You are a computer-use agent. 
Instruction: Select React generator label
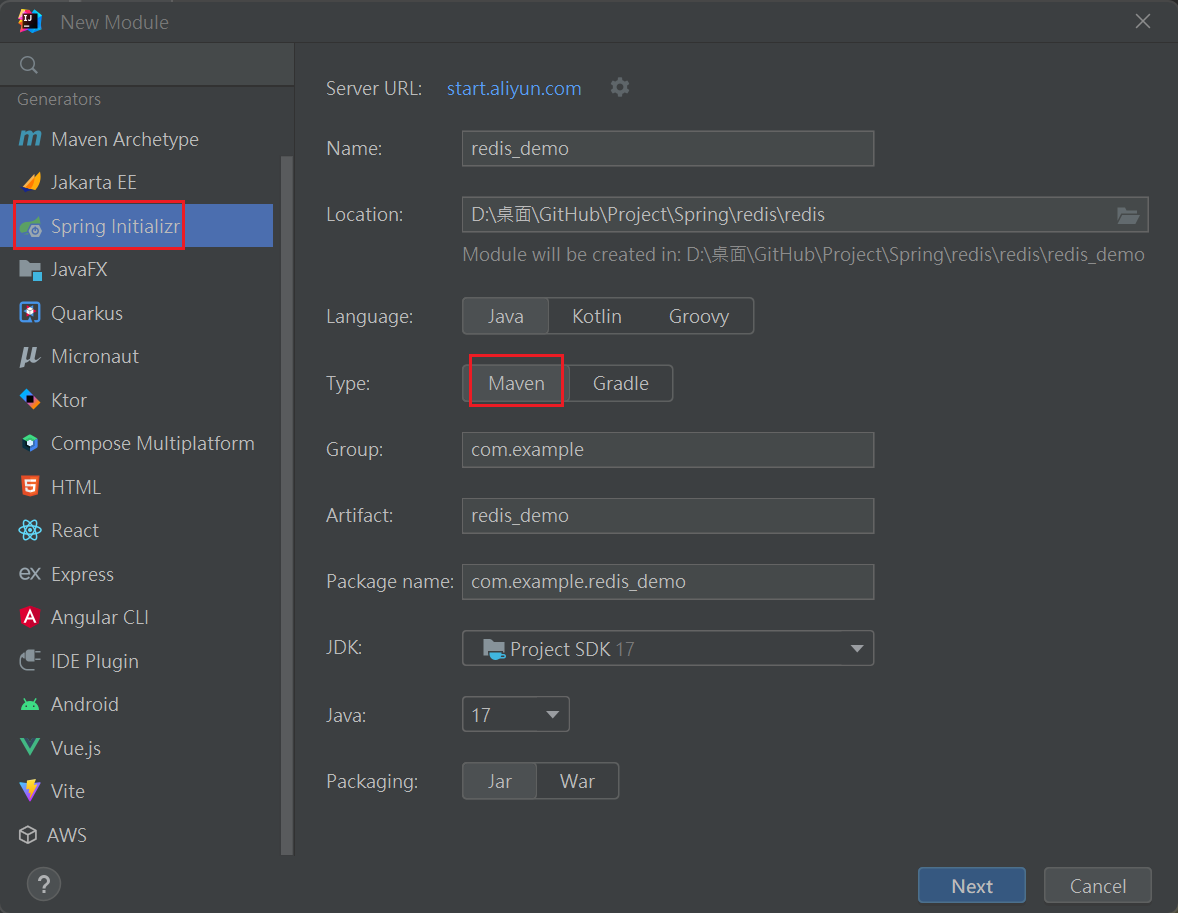coord(75,531)
